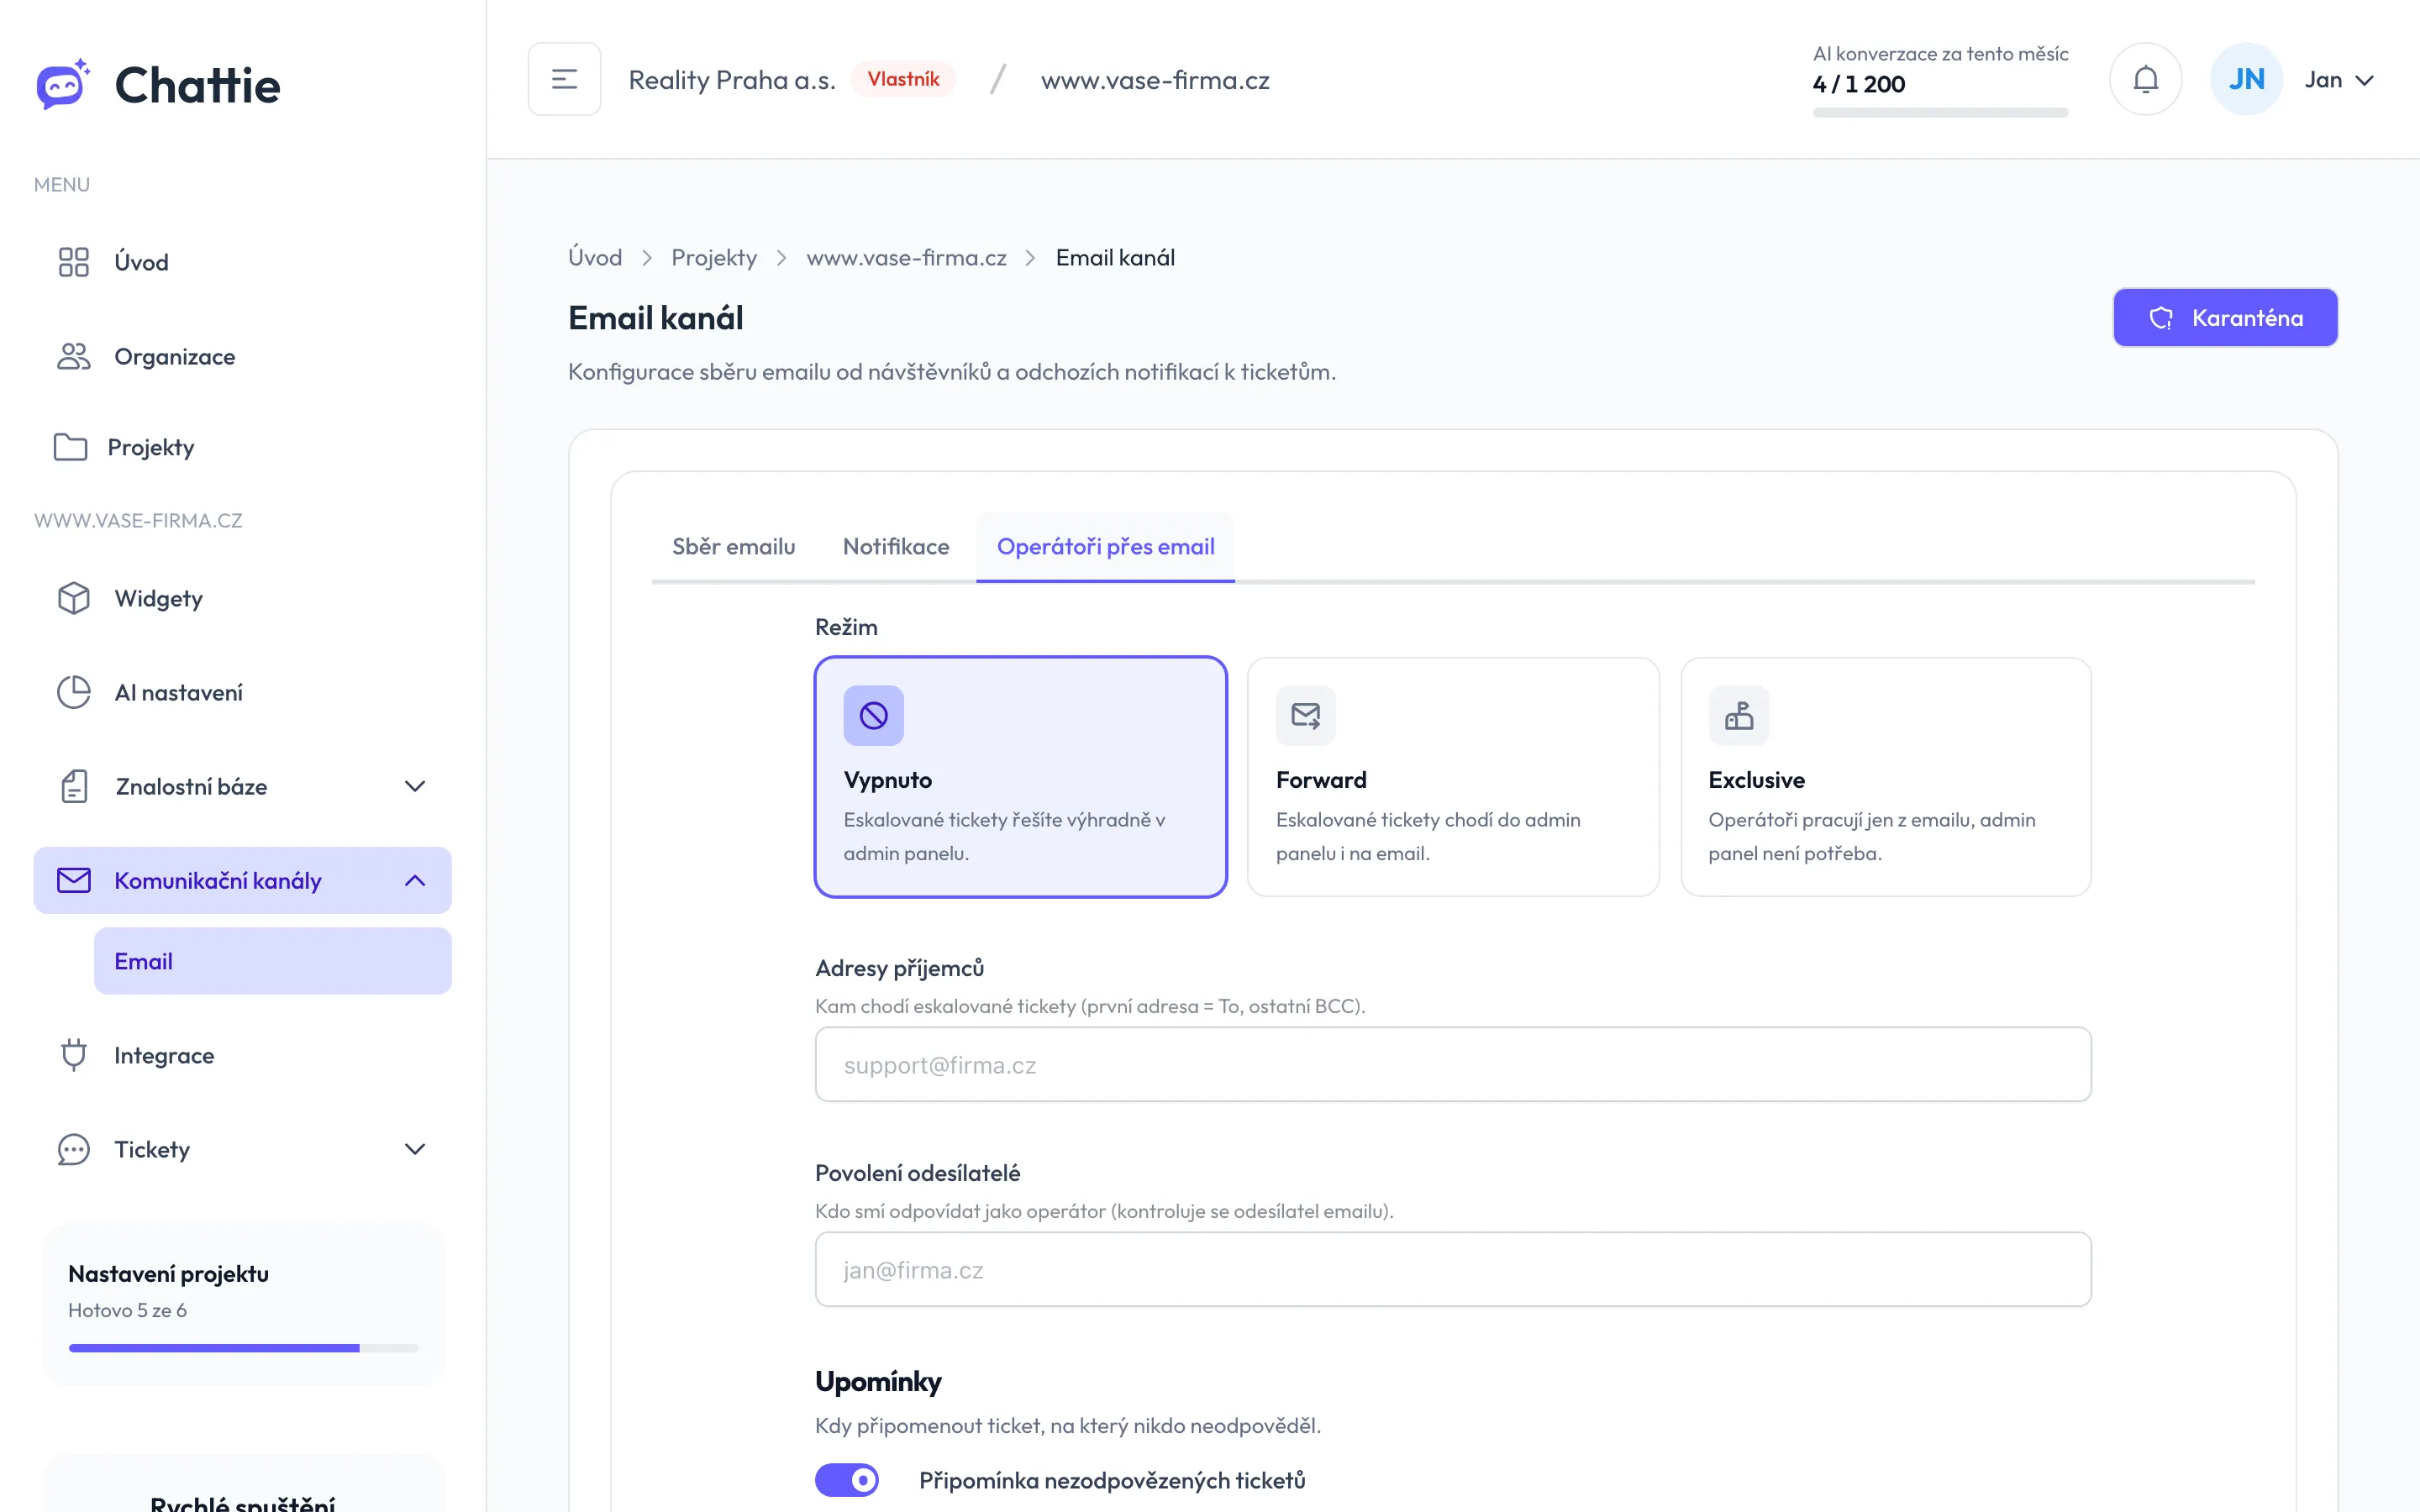This screenshot has height=1512, width=2420.
Task: Open the notifications bell
Action: click(2145, 79)
